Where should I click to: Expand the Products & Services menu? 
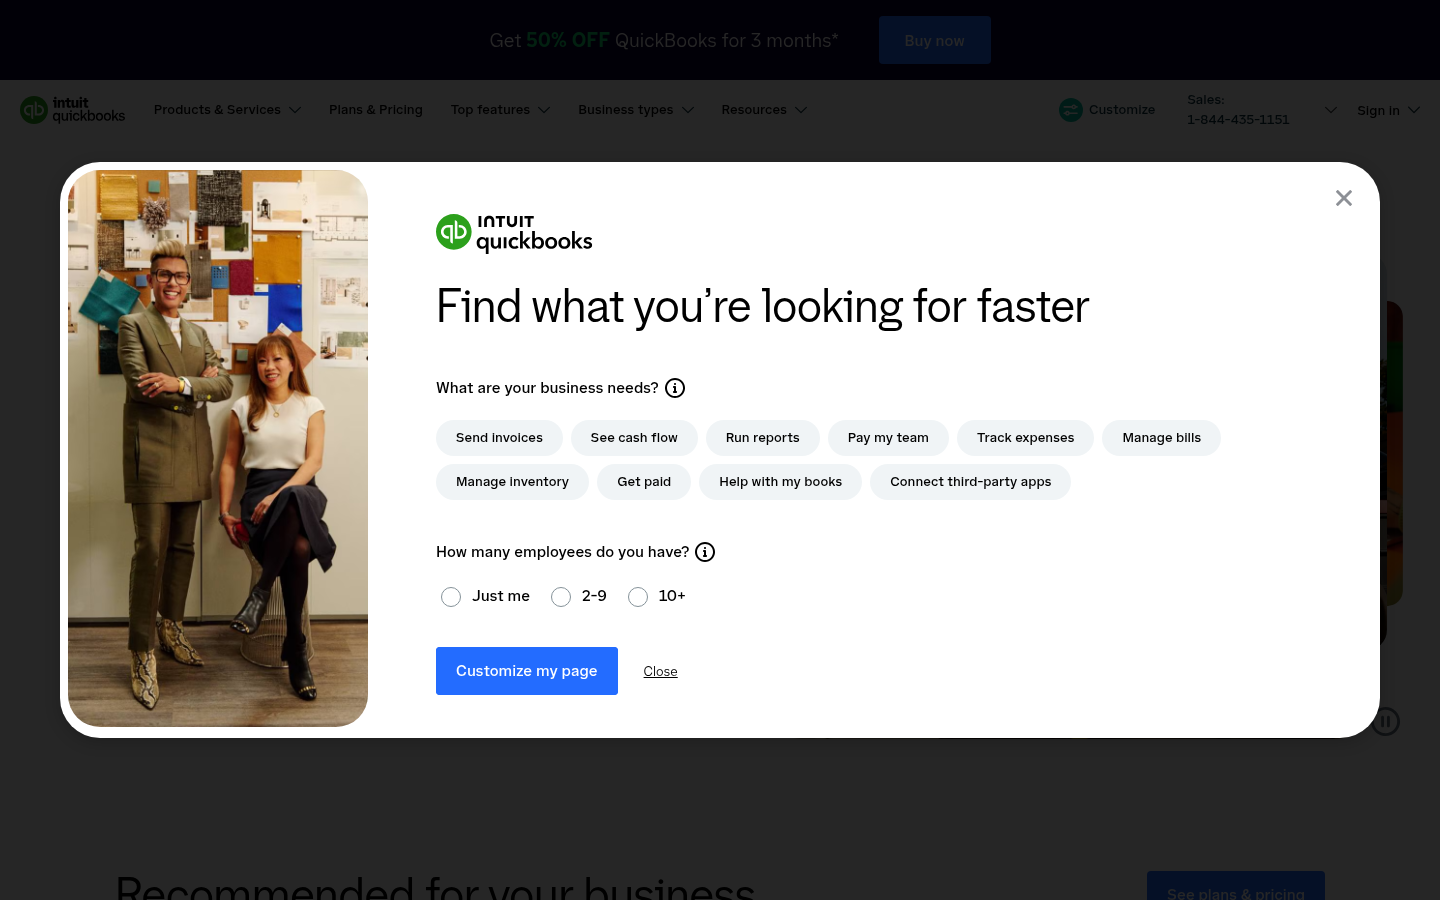click(x=227, y=110)
